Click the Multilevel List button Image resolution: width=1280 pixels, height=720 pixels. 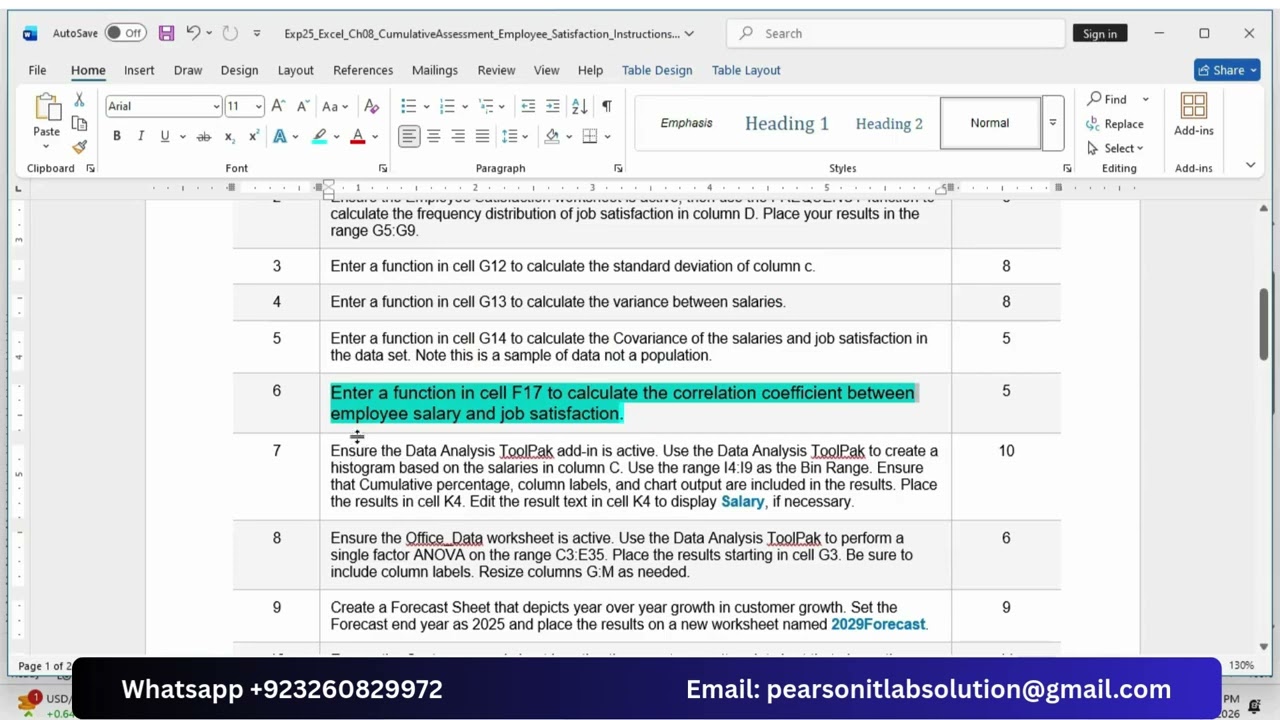coord(488,106)
